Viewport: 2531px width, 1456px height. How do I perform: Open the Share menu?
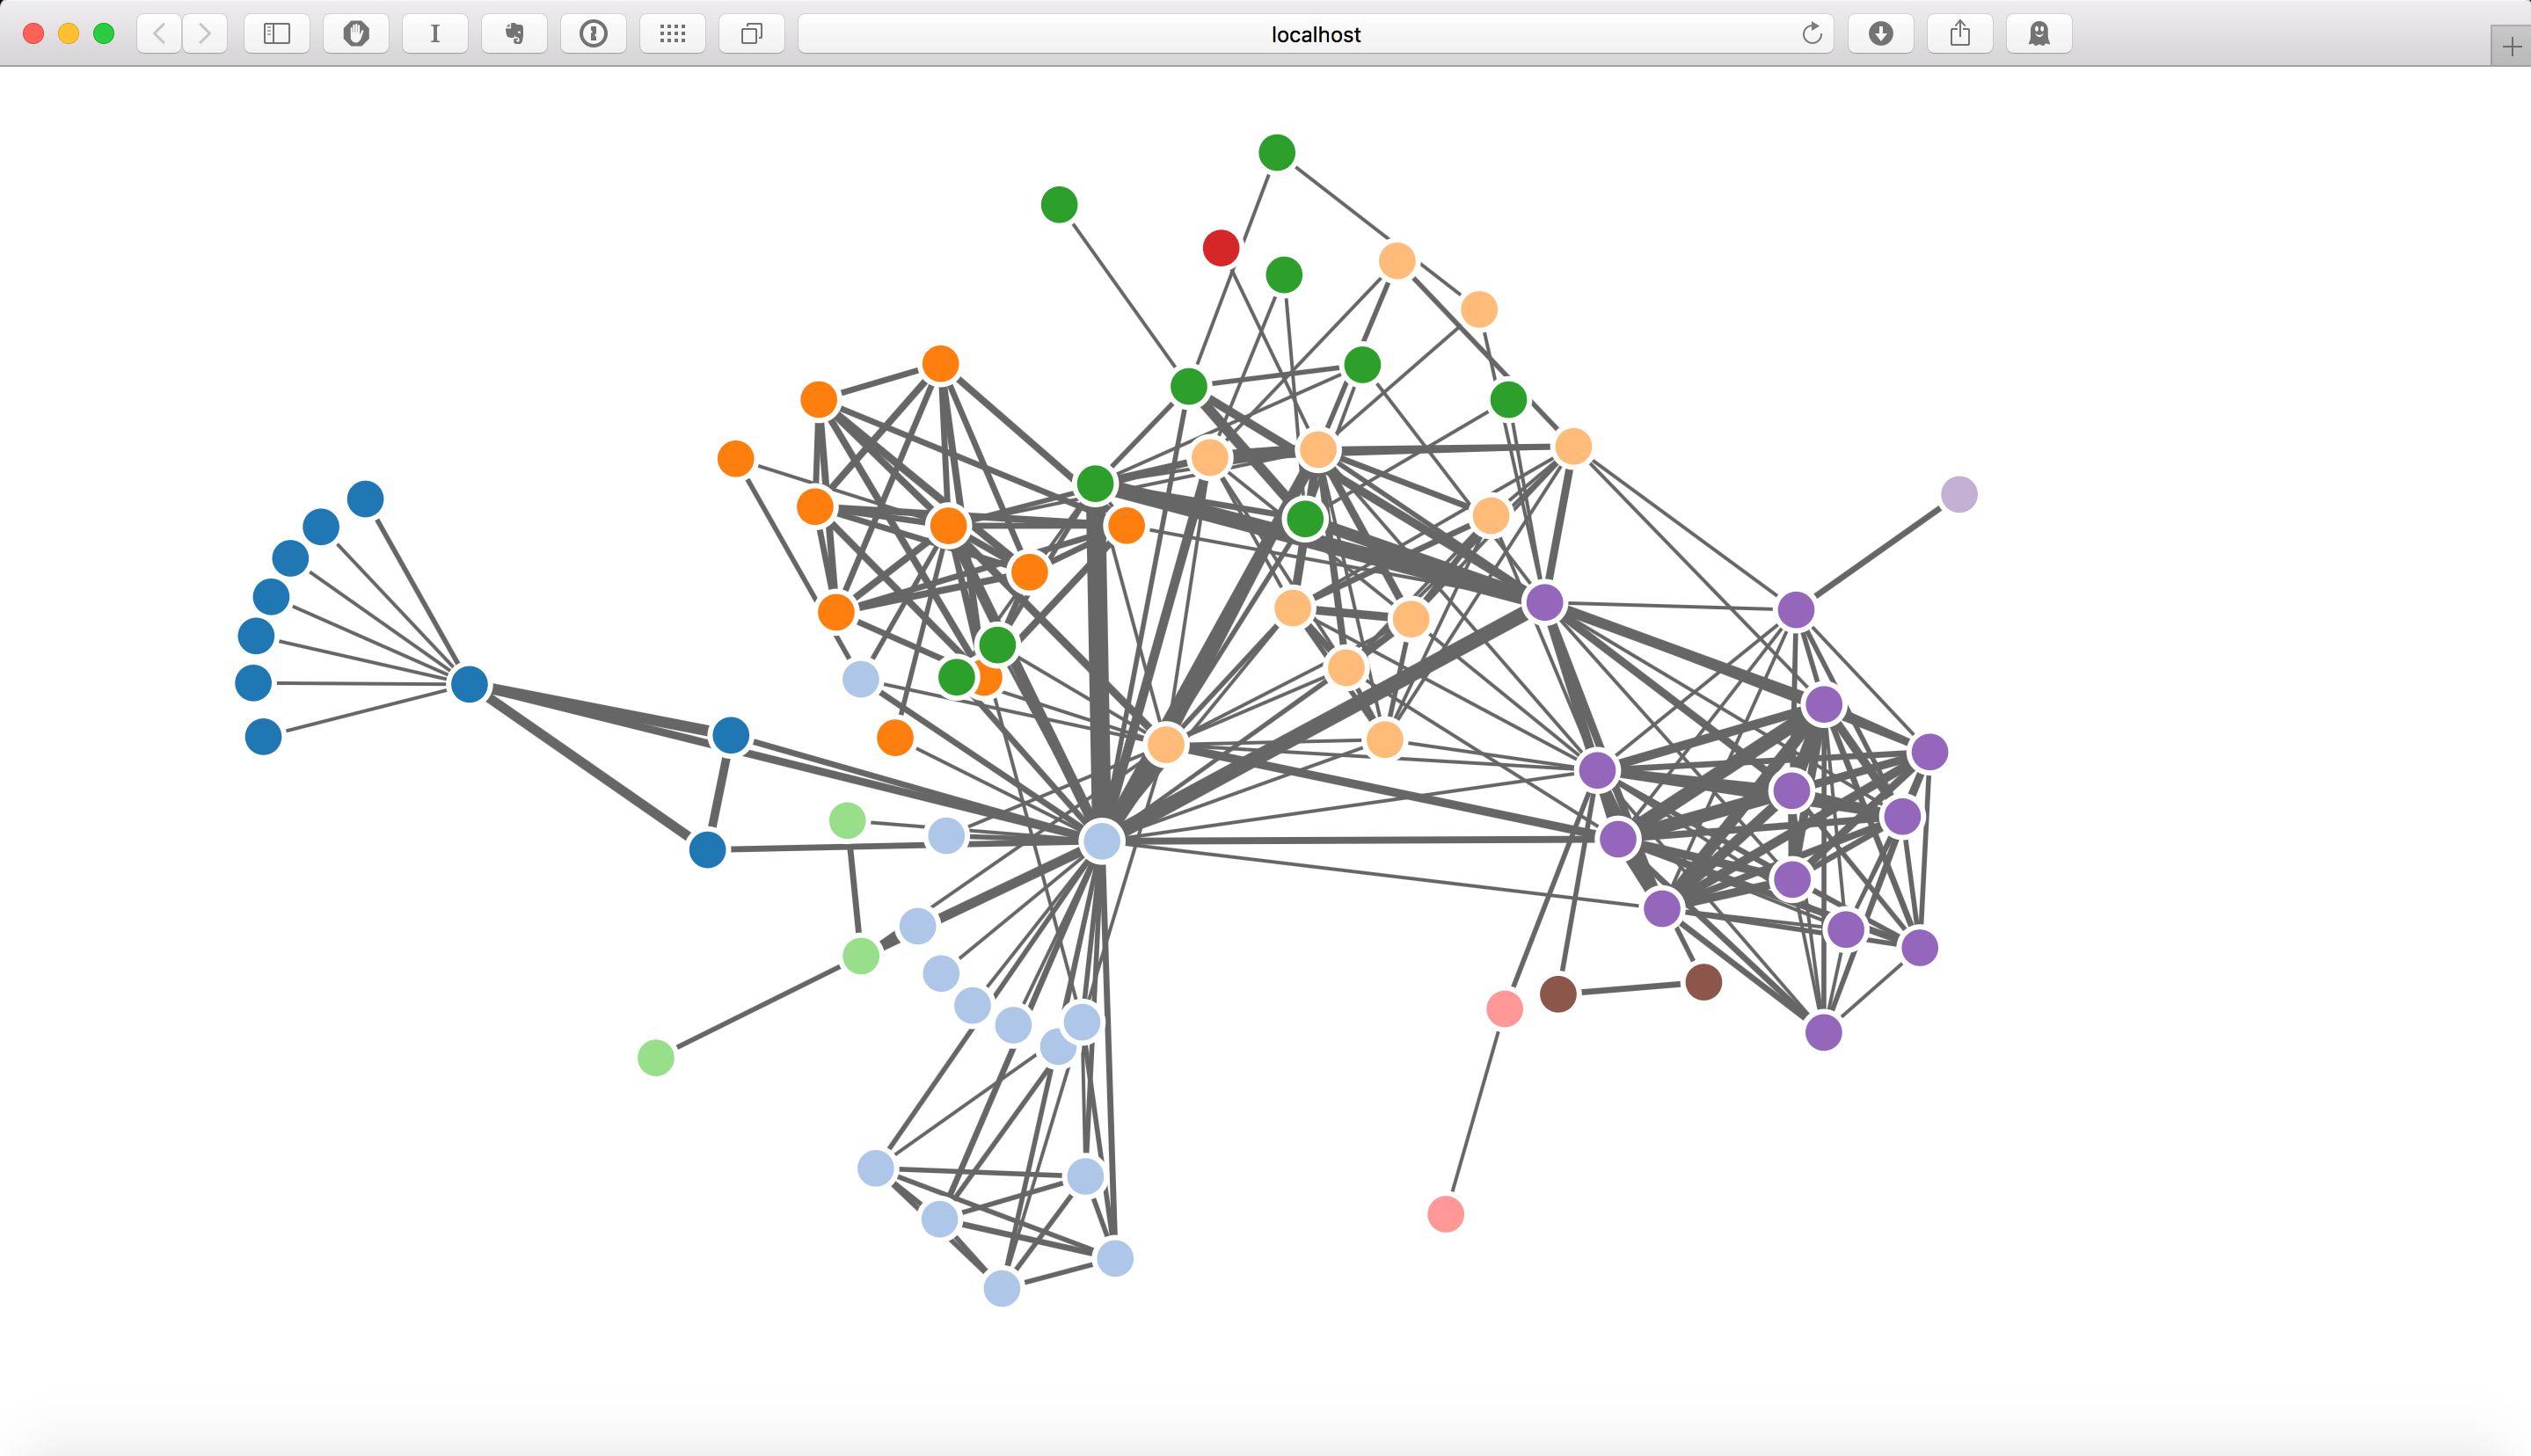coord(1959,34)
